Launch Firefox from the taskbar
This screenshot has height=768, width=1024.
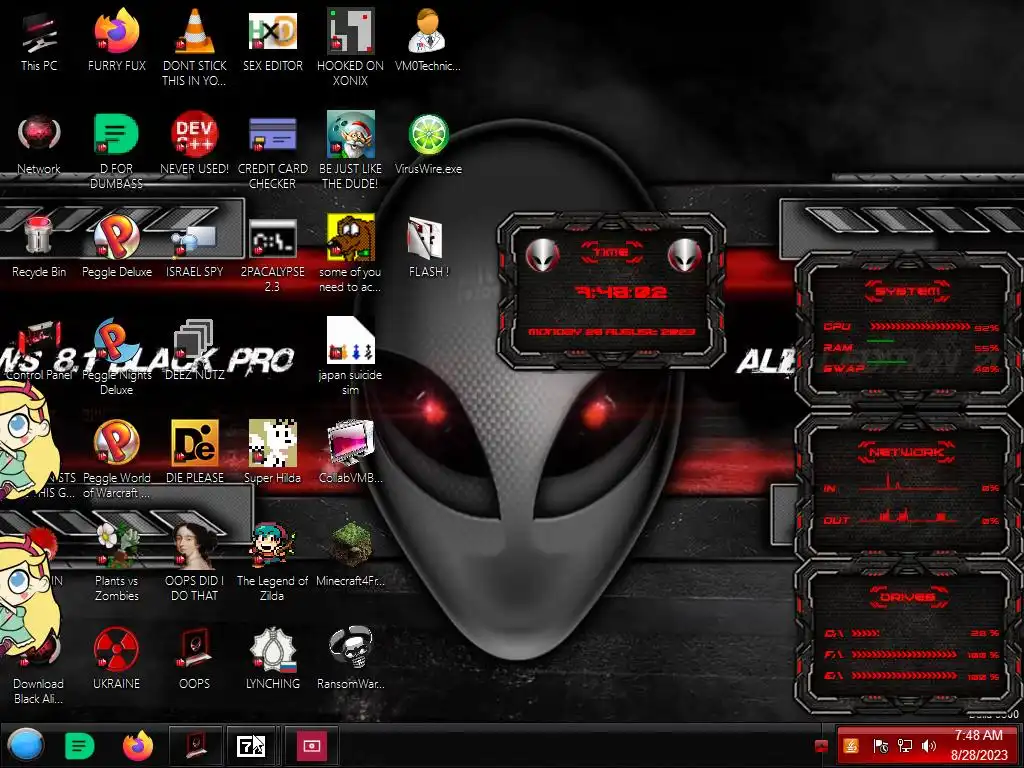tap(138, 745)
